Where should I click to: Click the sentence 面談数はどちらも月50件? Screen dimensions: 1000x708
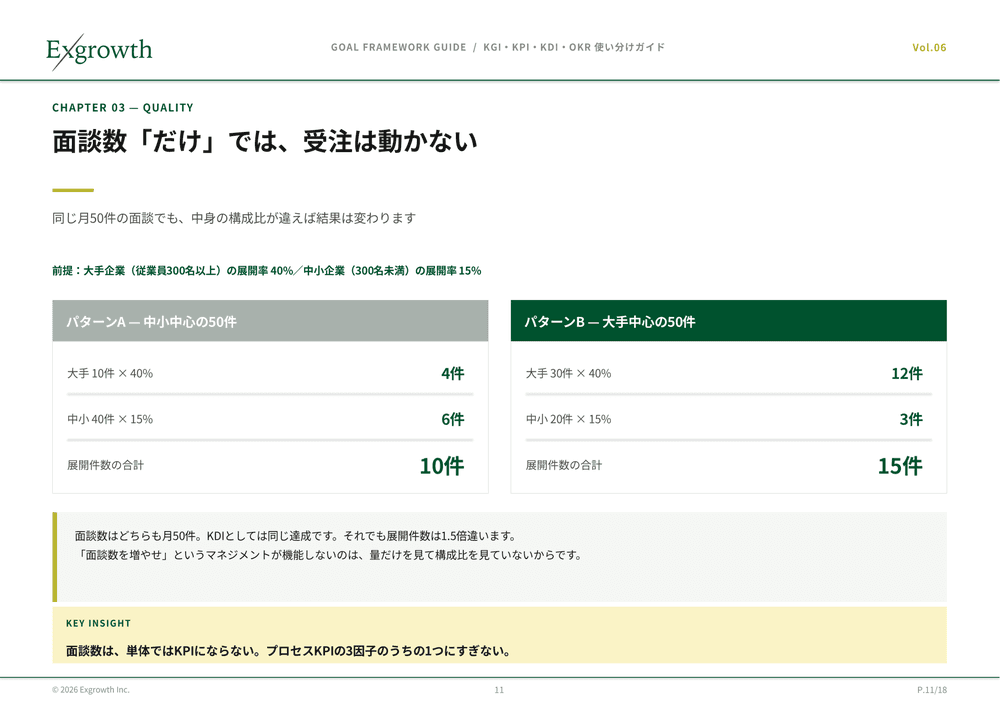tap(295, 536)
